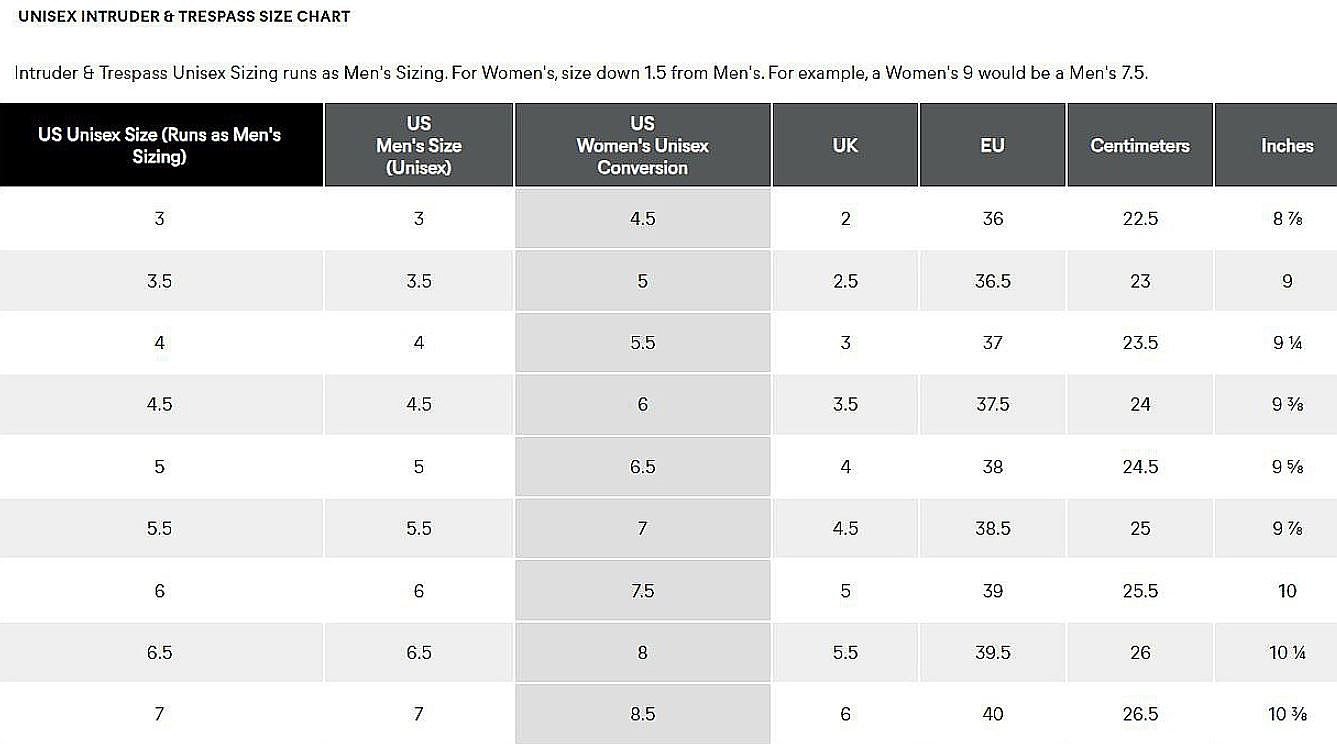Click the Unisex Intruder & Trespass Size Chart title
The image size is (1337, 744).
point(184,17)
